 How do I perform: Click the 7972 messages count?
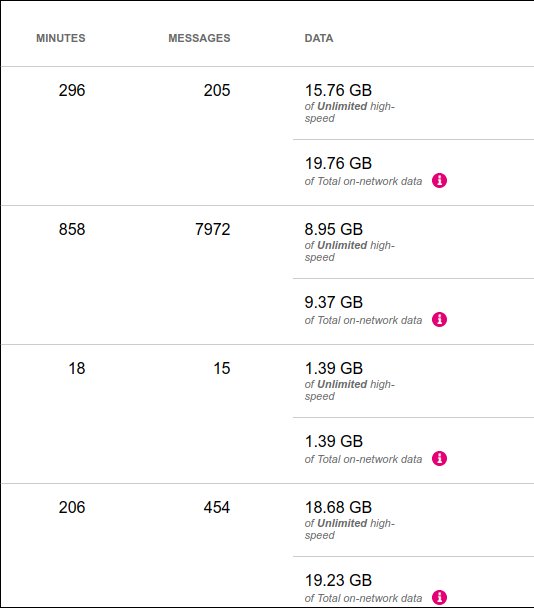tap(213, 229)
